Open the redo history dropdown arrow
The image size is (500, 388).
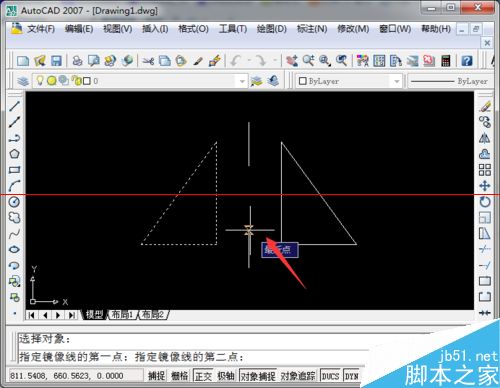coord(275,61)
